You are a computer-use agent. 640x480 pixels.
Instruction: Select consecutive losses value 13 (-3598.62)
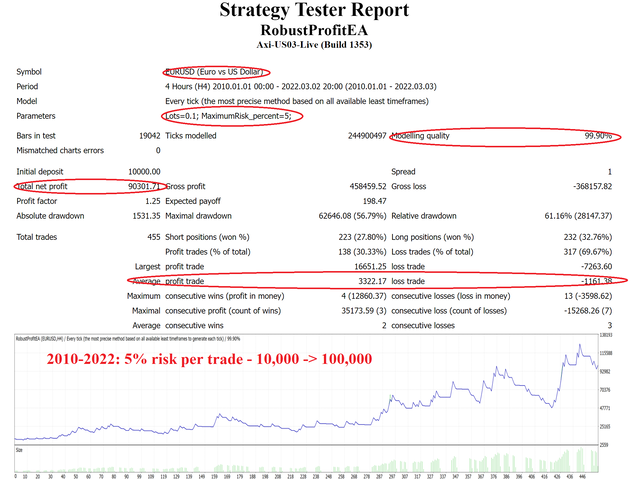(588, 296)
